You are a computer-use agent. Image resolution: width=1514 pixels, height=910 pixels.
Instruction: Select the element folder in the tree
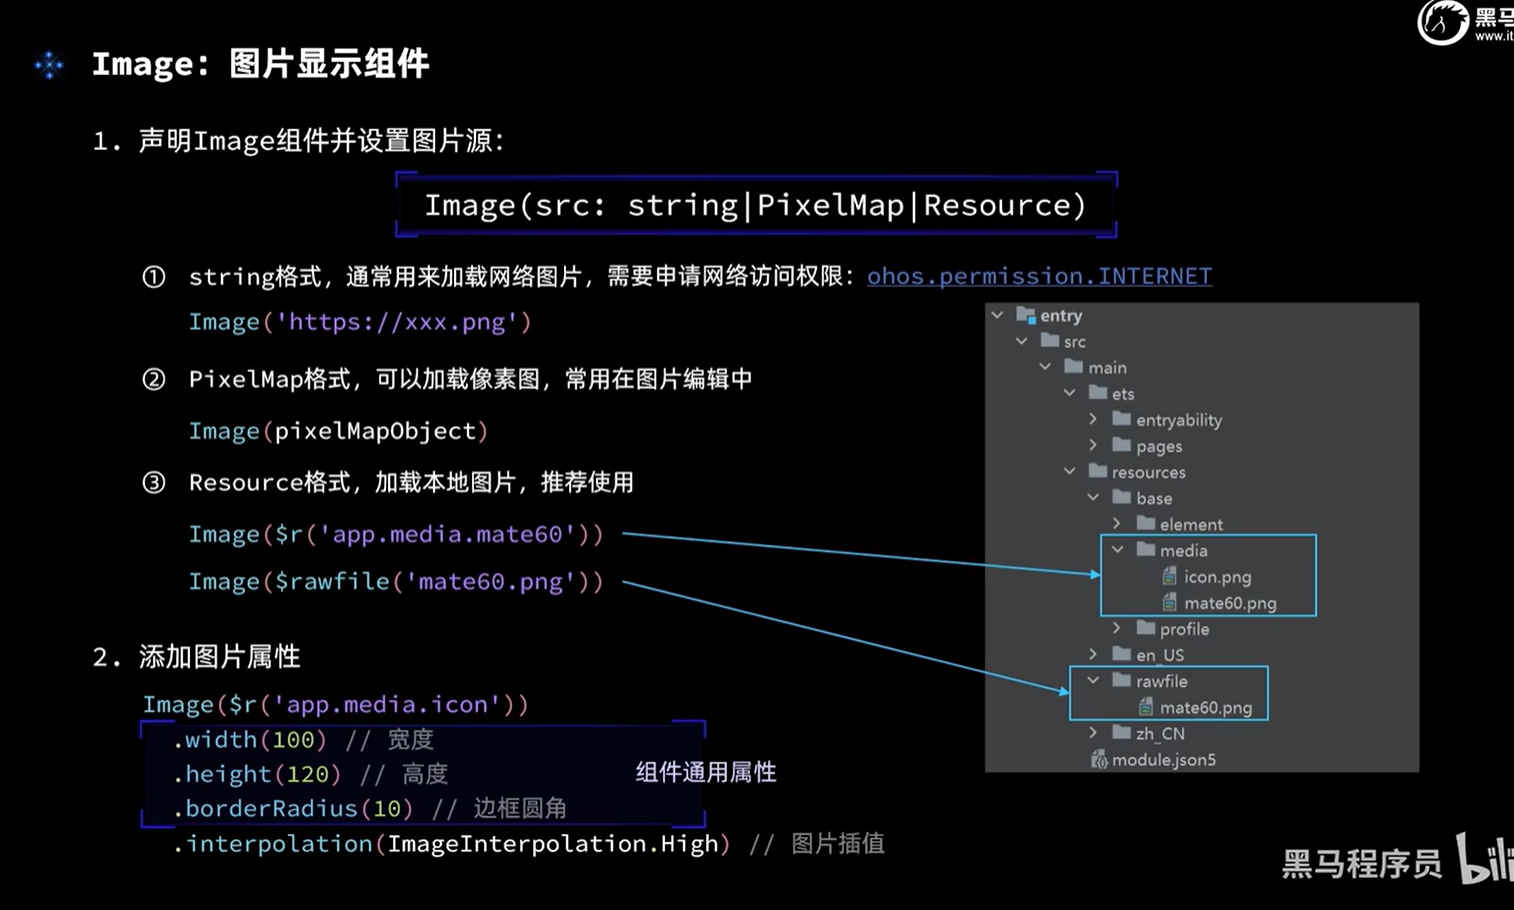(x=1190, y=524)
